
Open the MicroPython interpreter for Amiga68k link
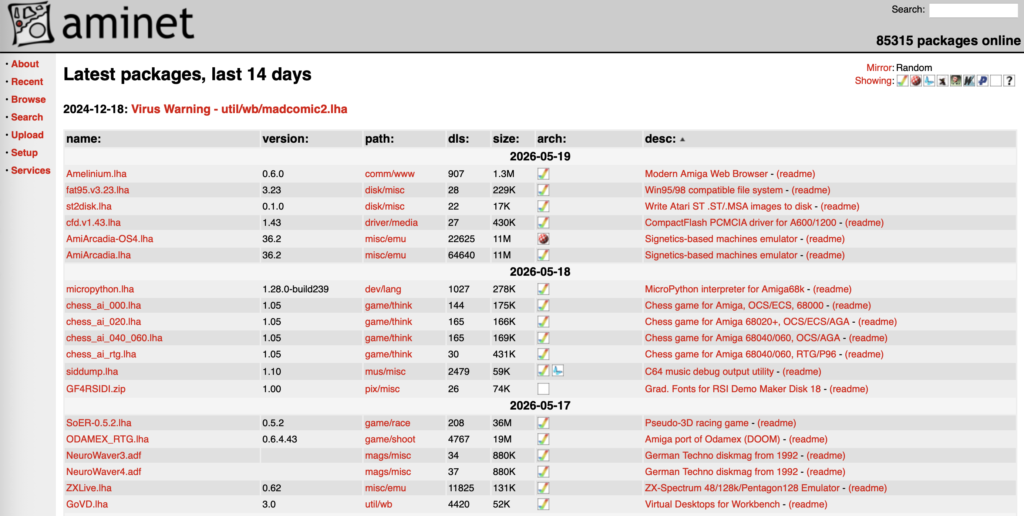coord(724,289)
